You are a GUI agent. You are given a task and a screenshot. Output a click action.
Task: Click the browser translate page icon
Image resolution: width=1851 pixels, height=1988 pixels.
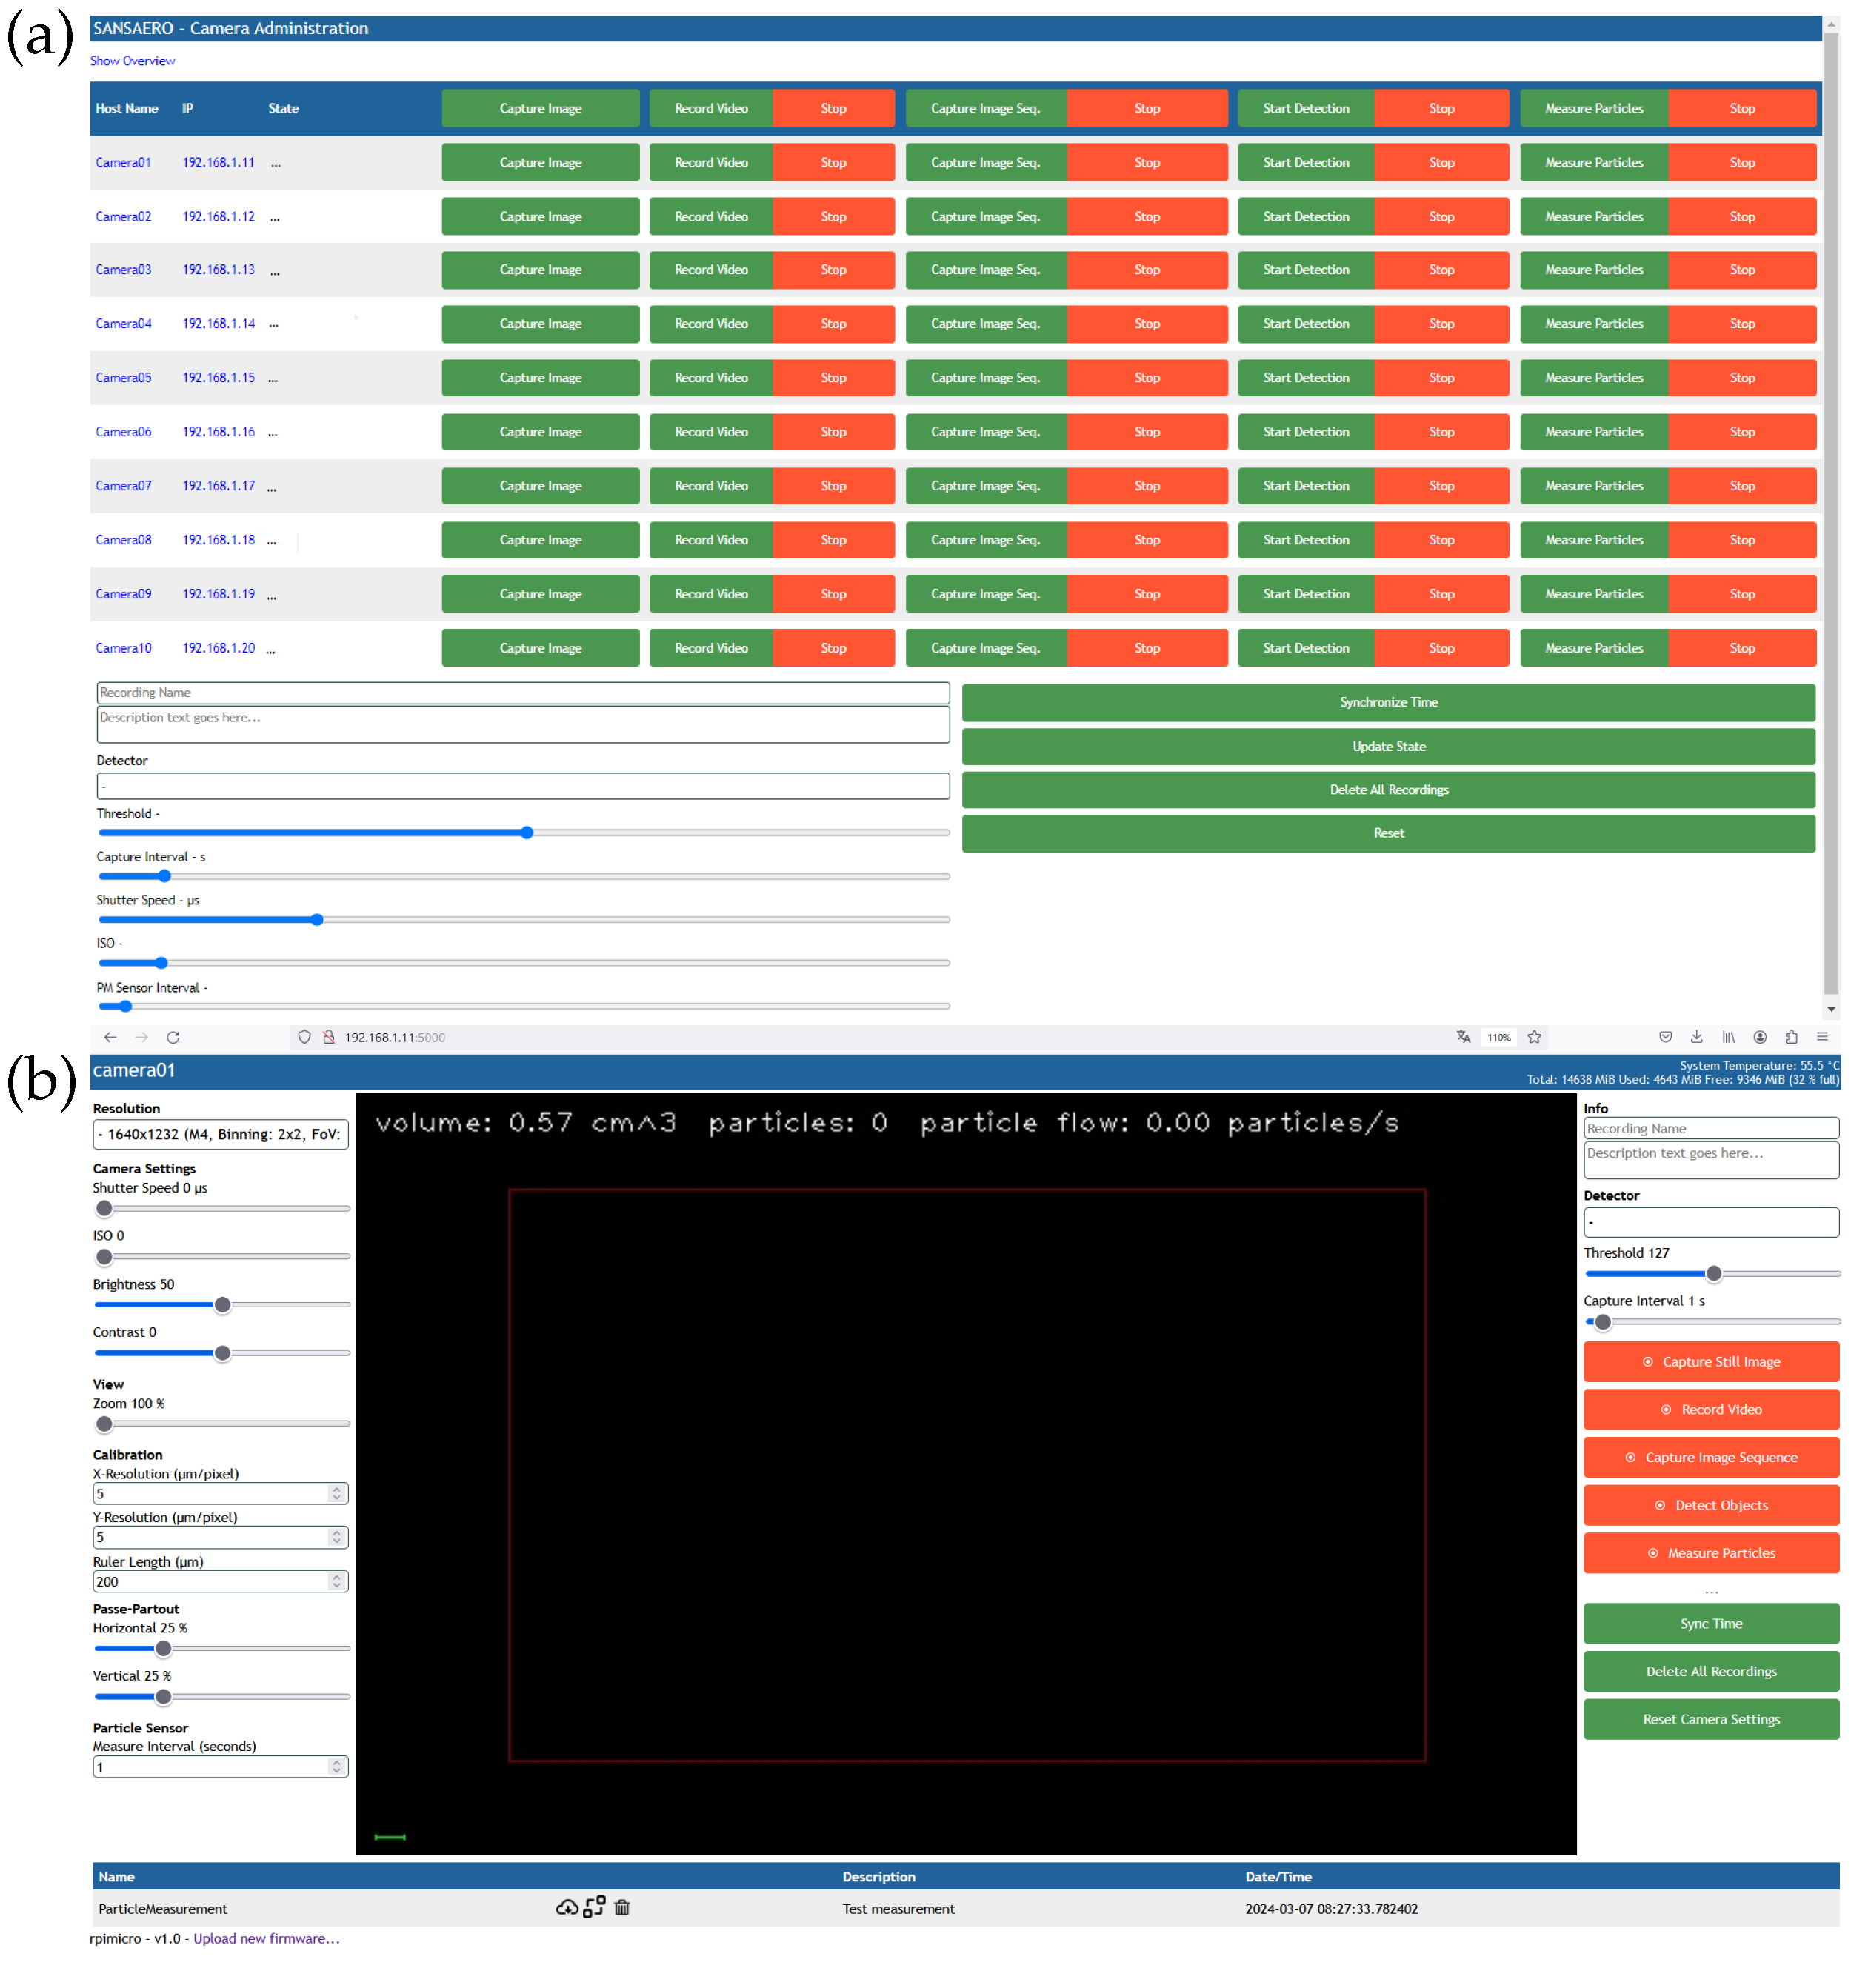(1463, 1037)
